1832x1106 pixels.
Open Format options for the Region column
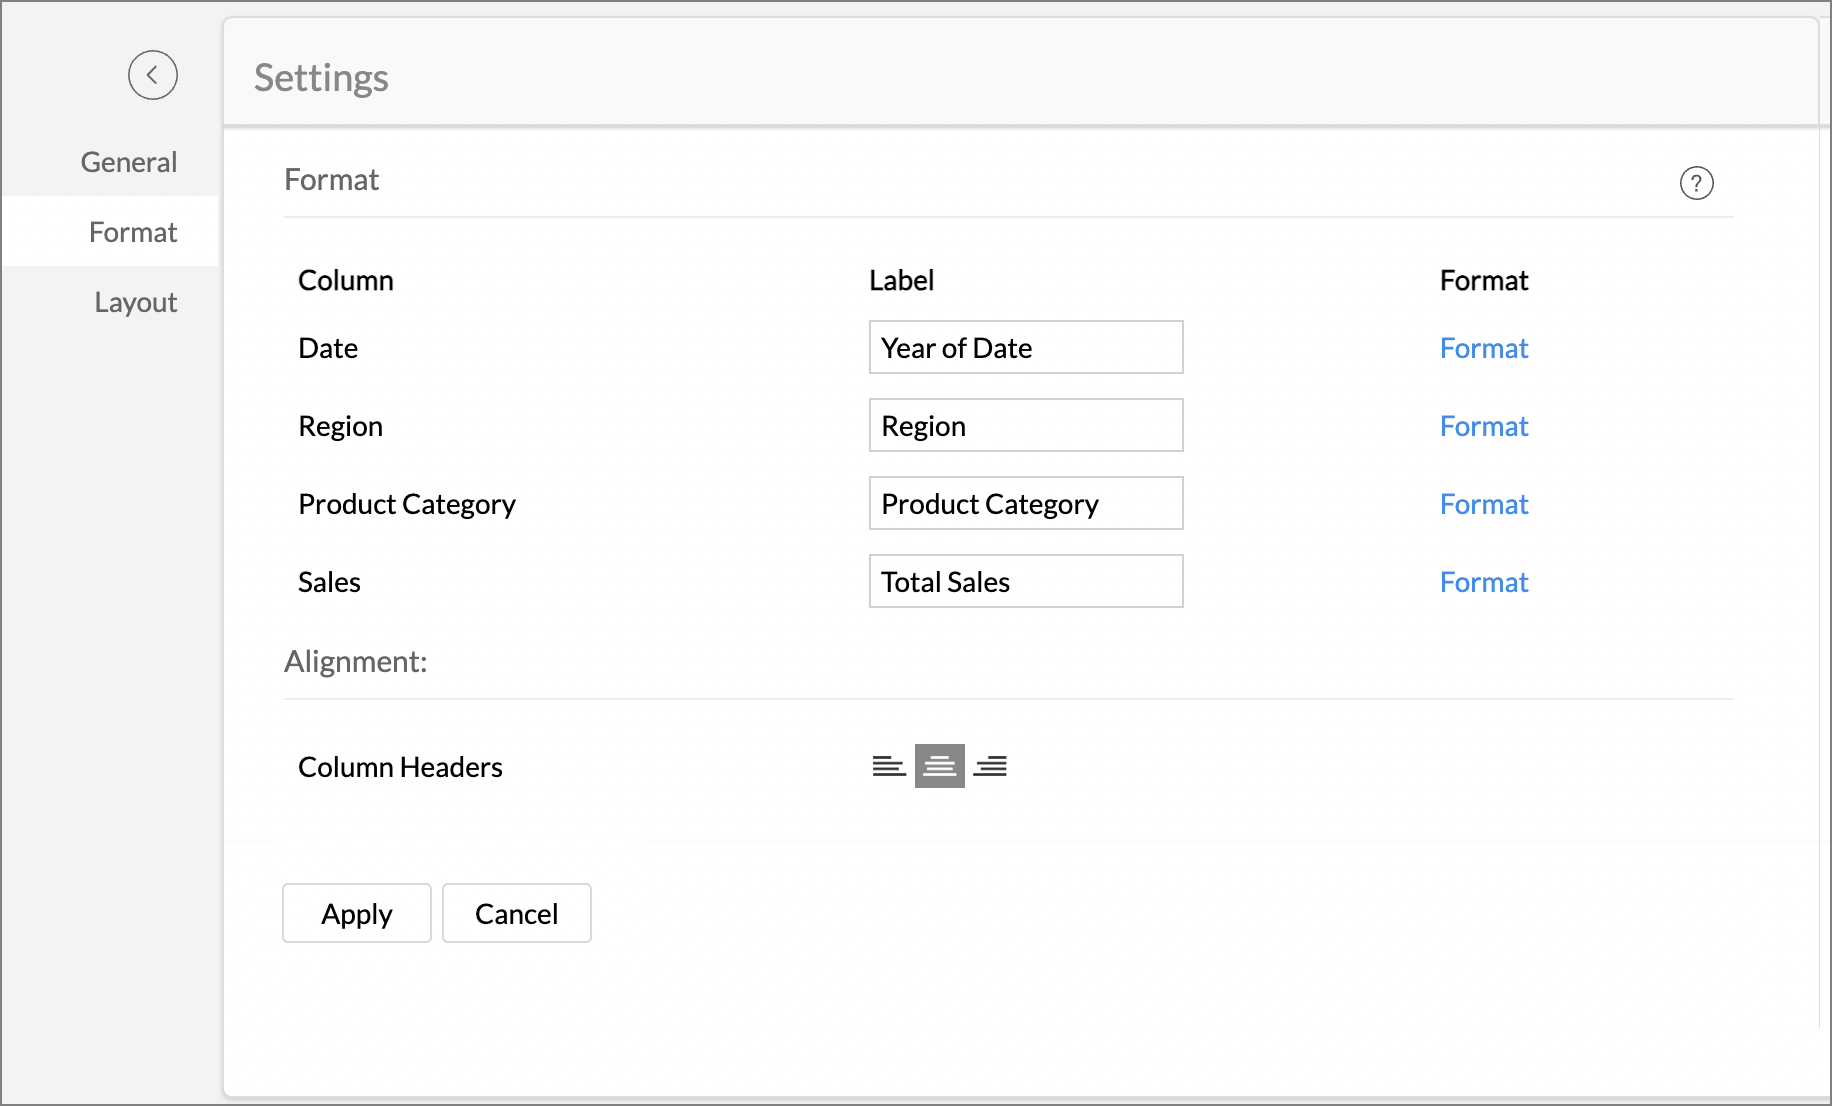click(1484, 426)
